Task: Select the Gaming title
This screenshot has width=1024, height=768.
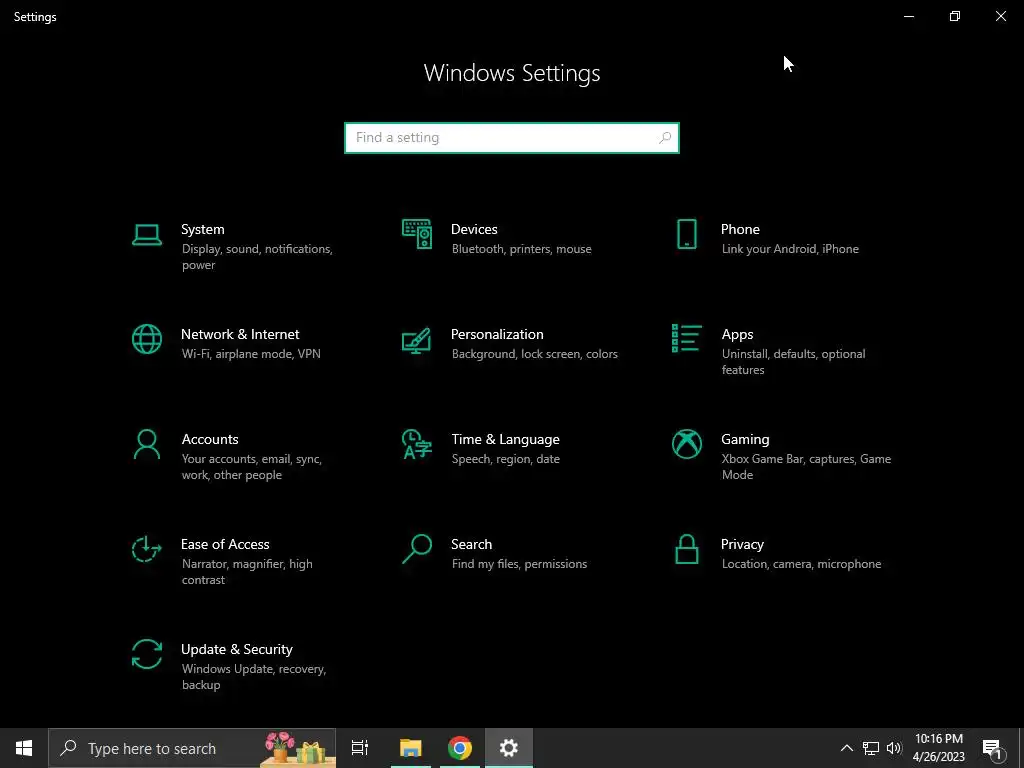Action: (x=745, y=440)
